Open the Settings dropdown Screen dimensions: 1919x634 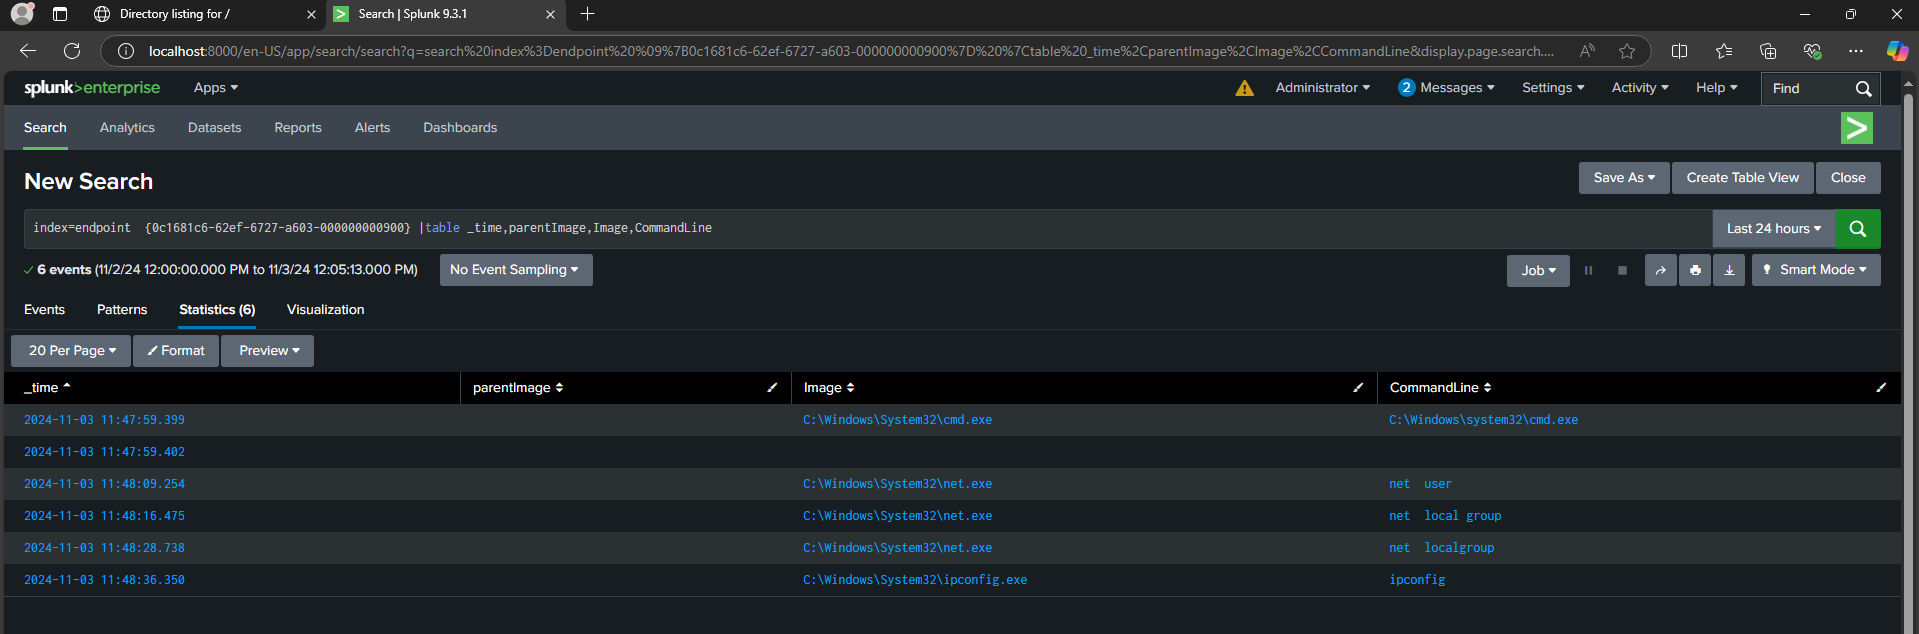[x=1553, y=88]
